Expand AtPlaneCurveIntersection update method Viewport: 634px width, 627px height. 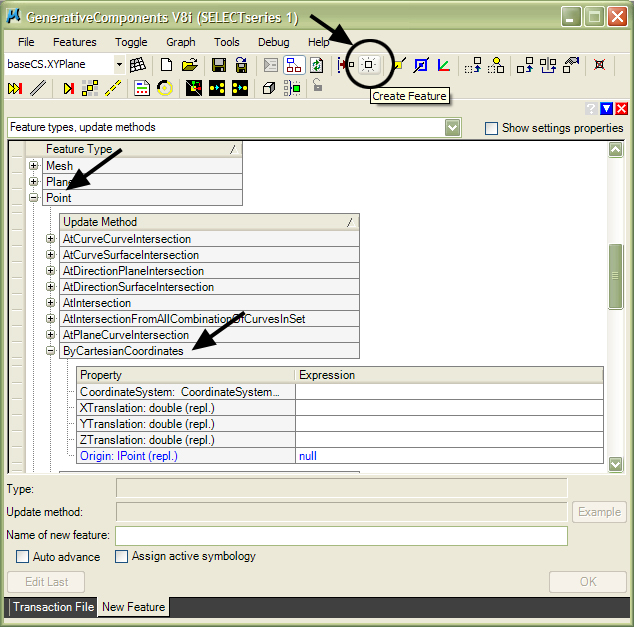pos(50,334)
